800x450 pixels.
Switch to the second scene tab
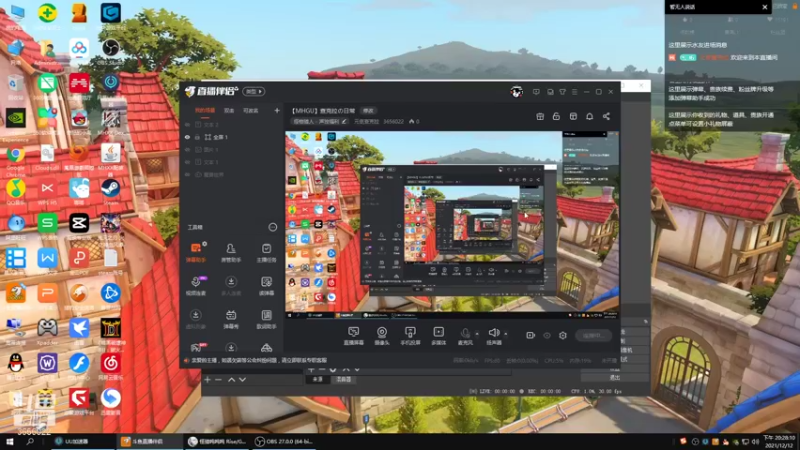(229, 111)
